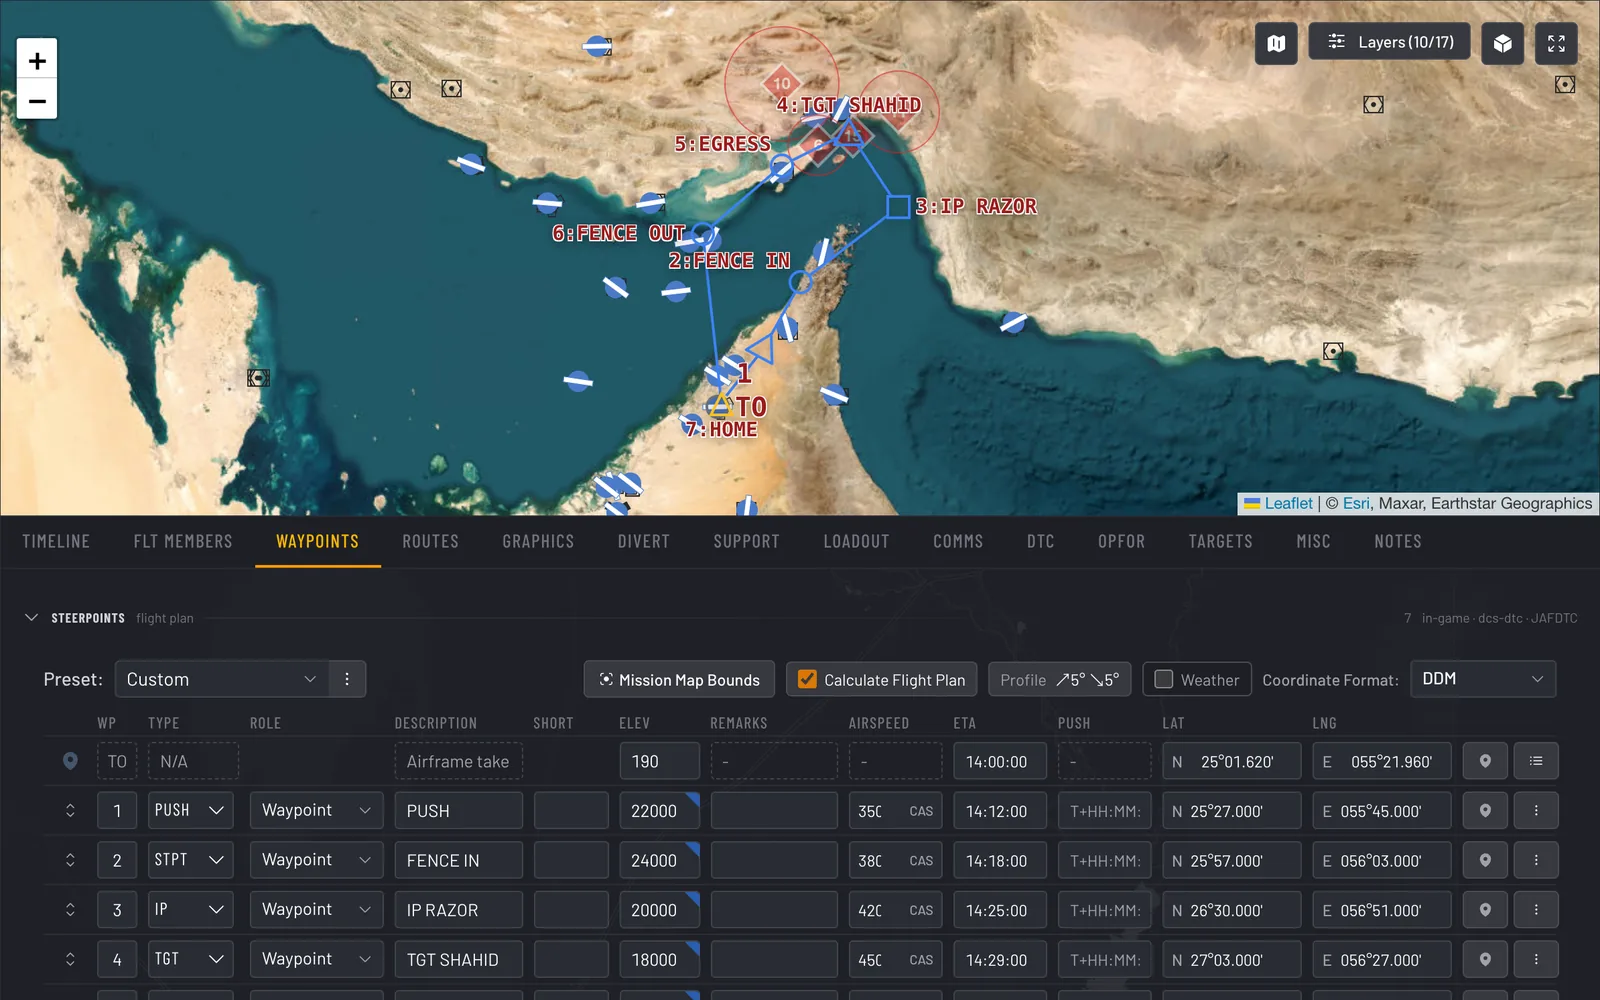Open more options for IP RAZOR row
The image size is (1600, 1000).
coord(1536,910)
